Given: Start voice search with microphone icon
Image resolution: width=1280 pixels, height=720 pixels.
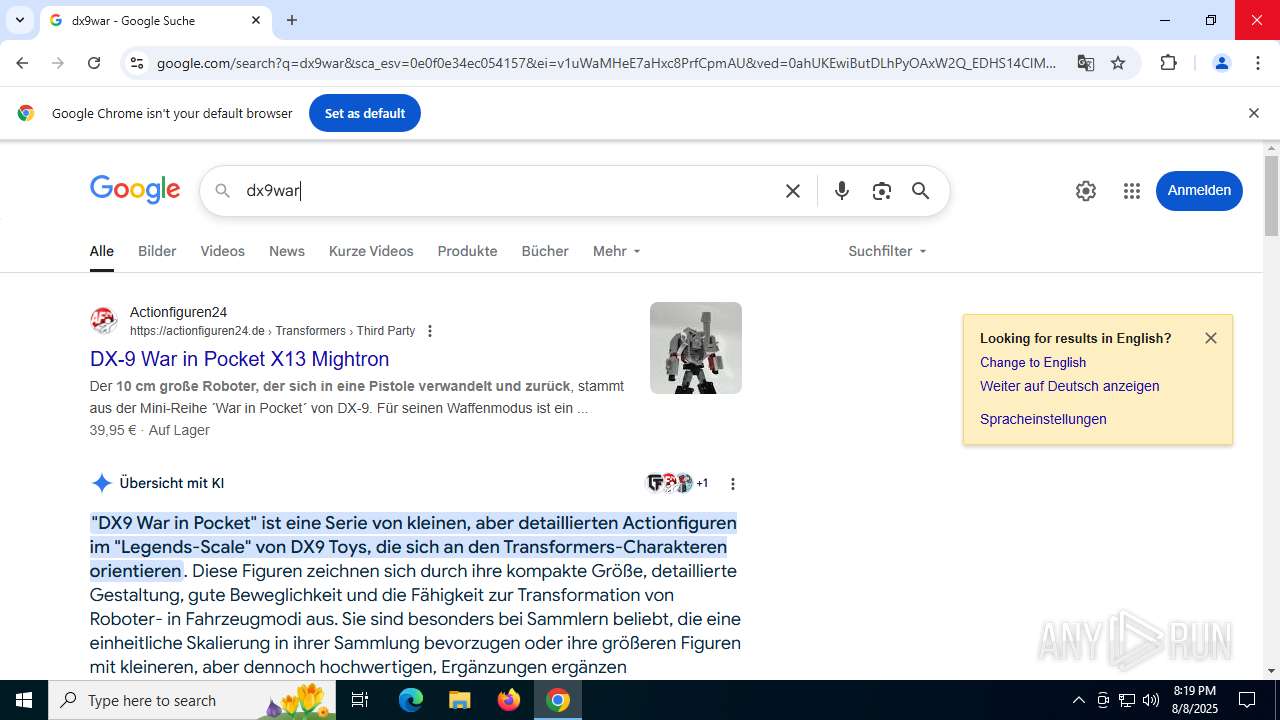Looking at the screenshot, I should point(842,191).
